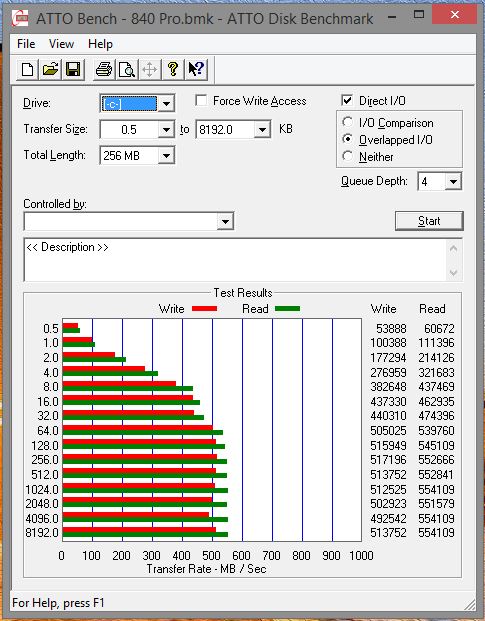Click the Start benchmark button

point(429,221)
